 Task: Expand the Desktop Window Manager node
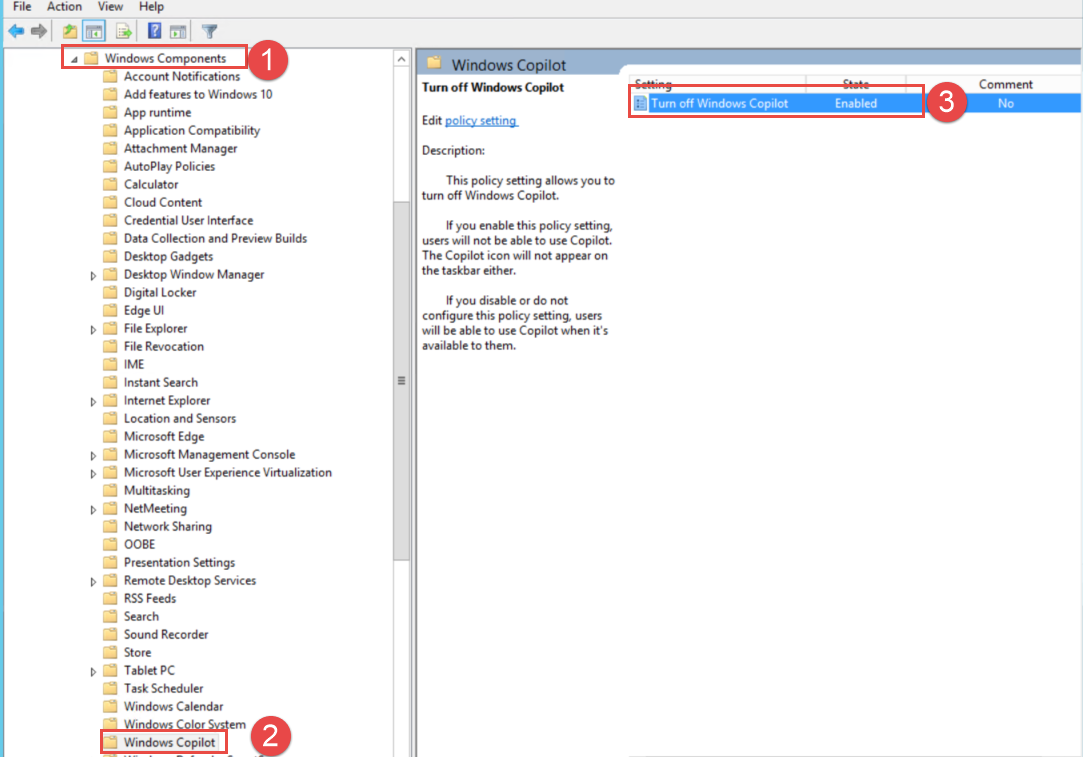93,276
